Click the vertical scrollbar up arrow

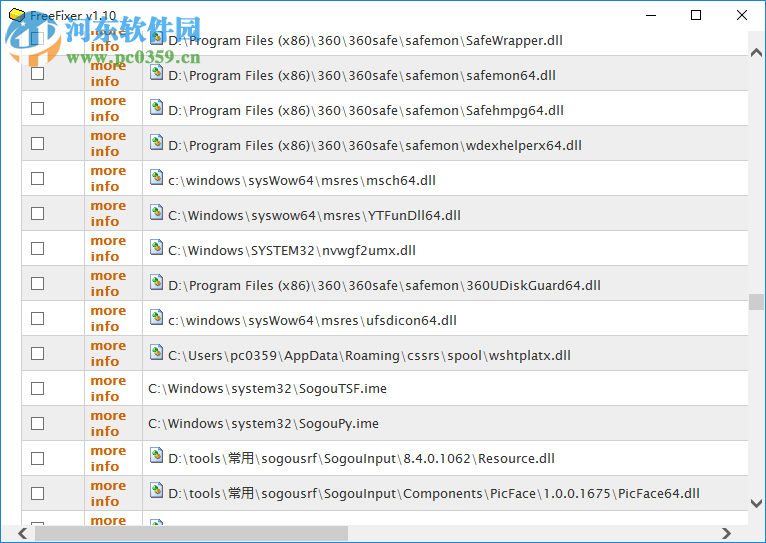[756, 52]
